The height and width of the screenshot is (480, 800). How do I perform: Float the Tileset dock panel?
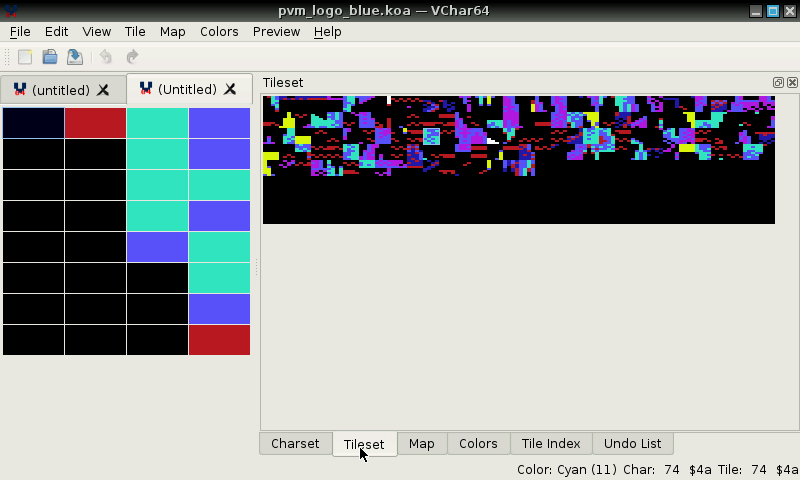pyautogui.click(x=778, y=83)
